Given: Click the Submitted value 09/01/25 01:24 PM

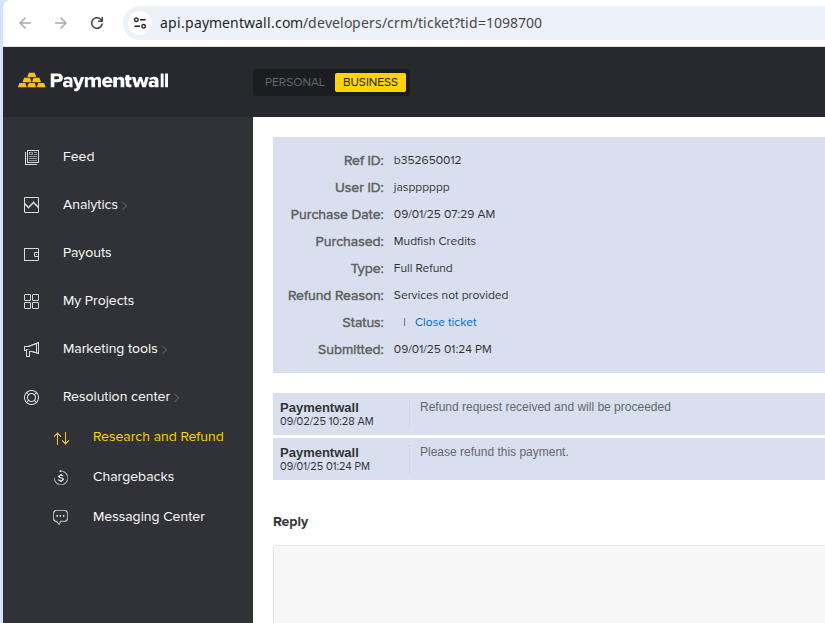Looking at the screenshot, I should tap(442, 349).
